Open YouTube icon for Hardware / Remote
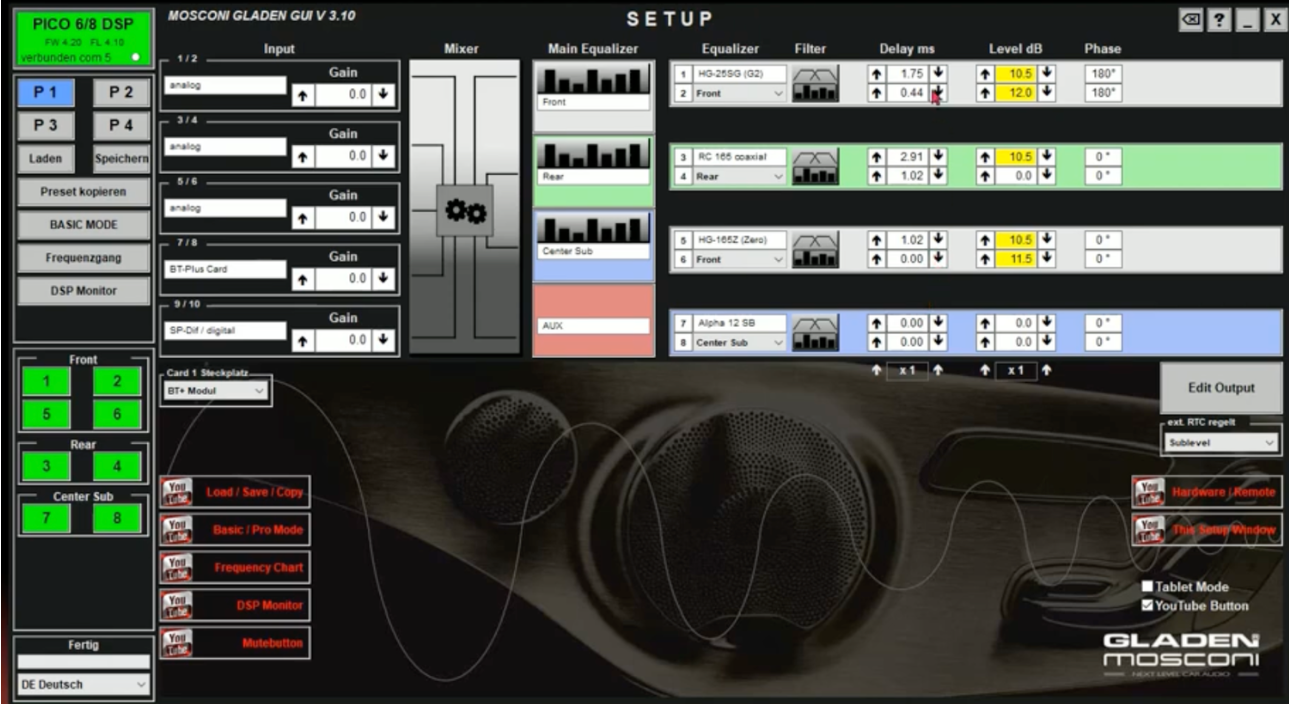The image size is (1289, 704). point(1148,492)
